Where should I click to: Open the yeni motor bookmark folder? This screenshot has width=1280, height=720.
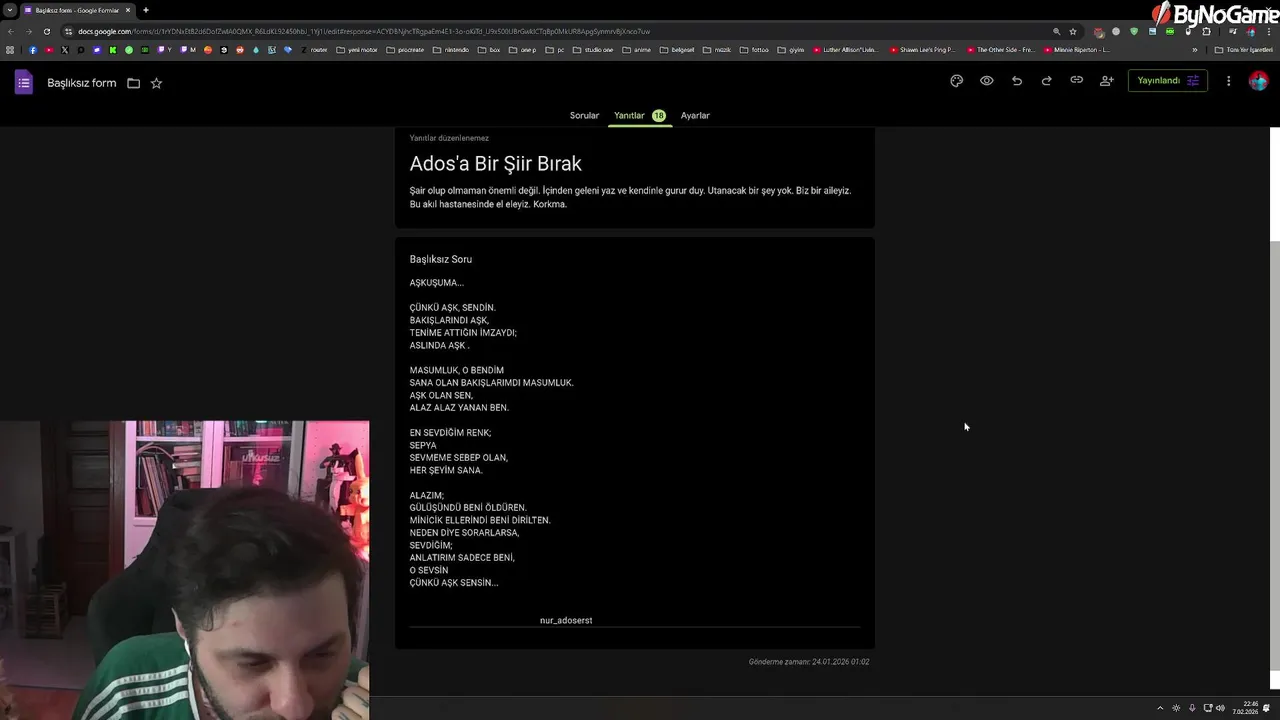pyautogui.click(x=357, y=49)
